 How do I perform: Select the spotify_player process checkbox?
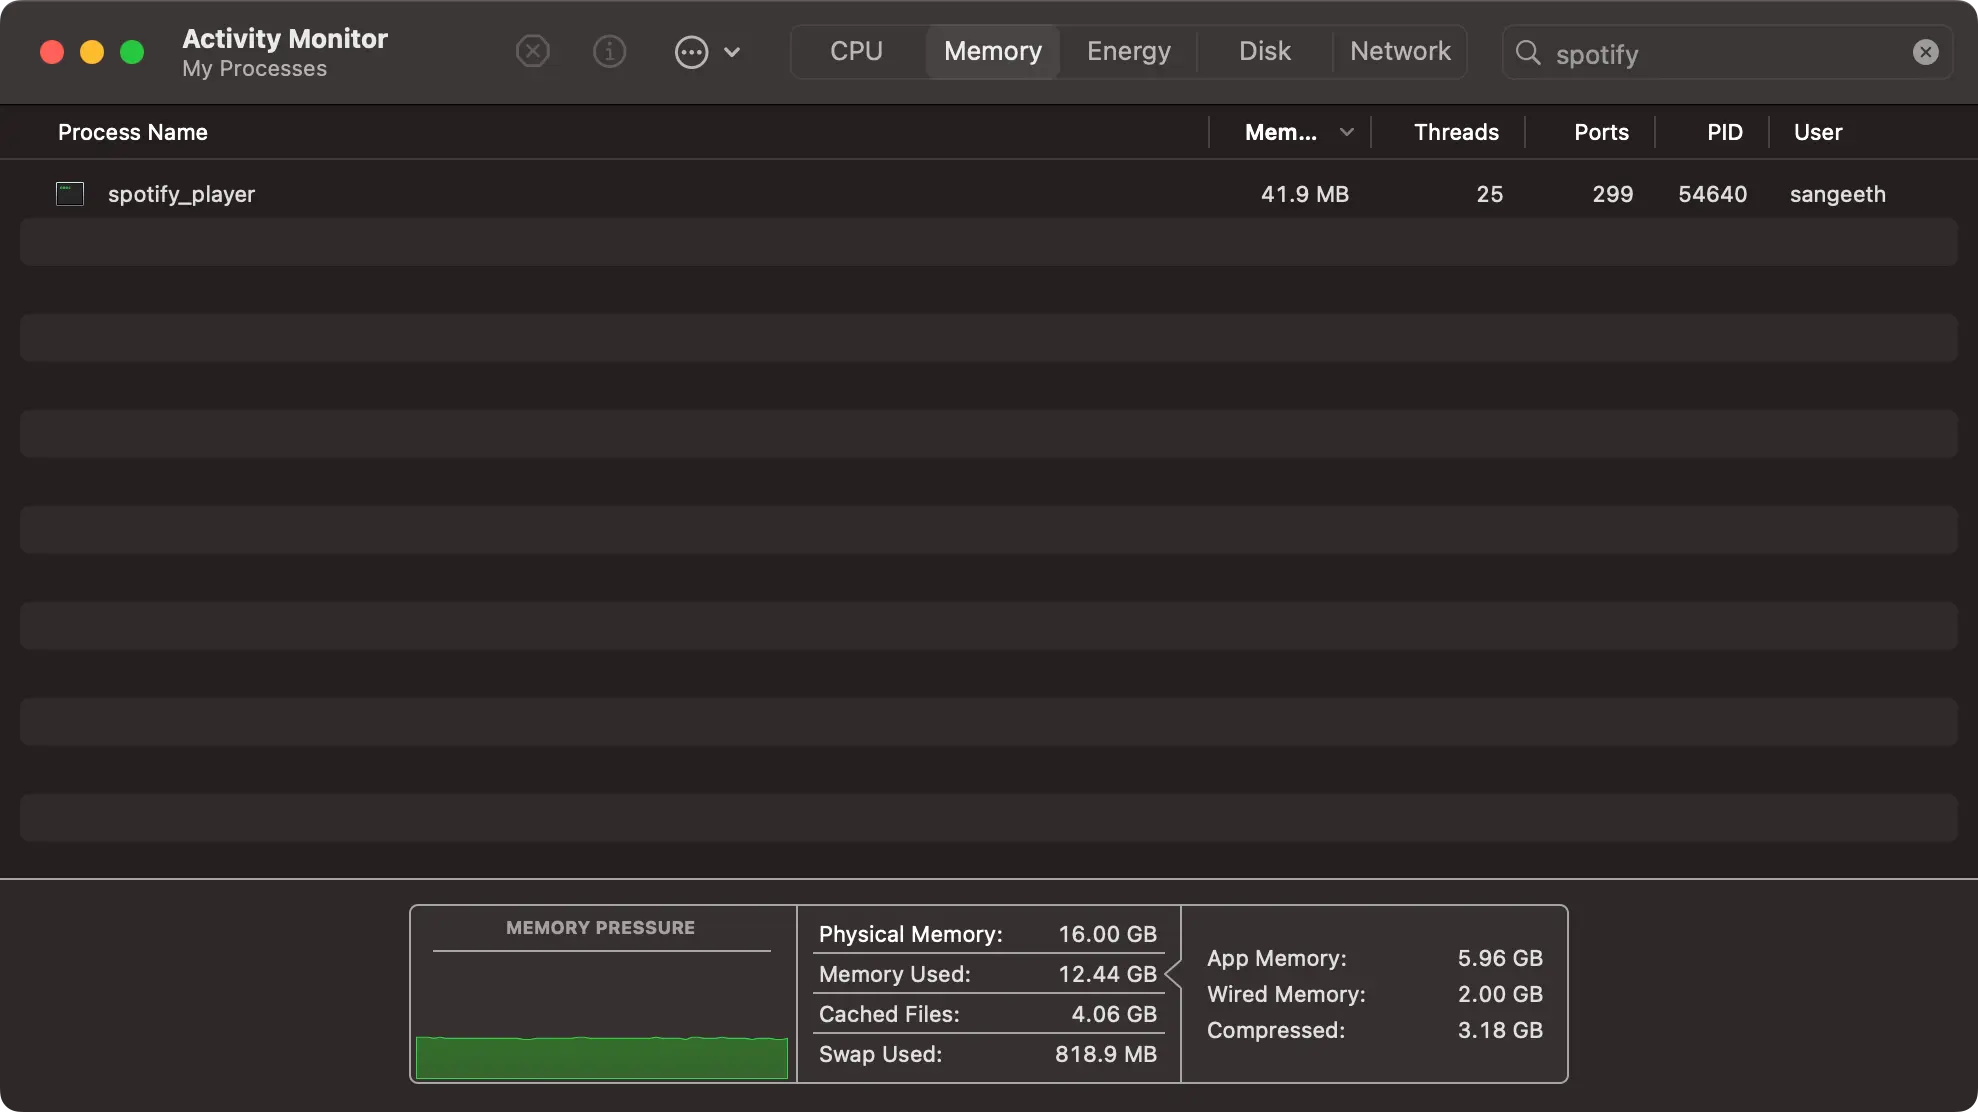(68, 193)
